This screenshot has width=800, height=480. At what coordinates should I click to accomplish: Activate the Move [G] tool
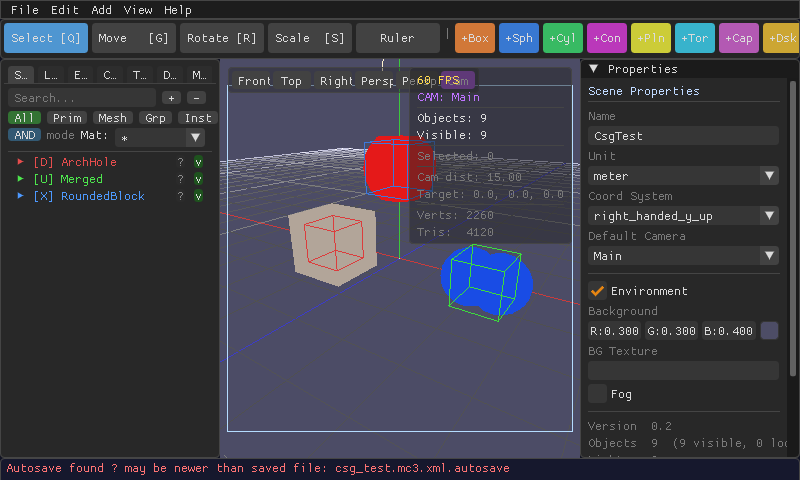(x=134, y=38)
